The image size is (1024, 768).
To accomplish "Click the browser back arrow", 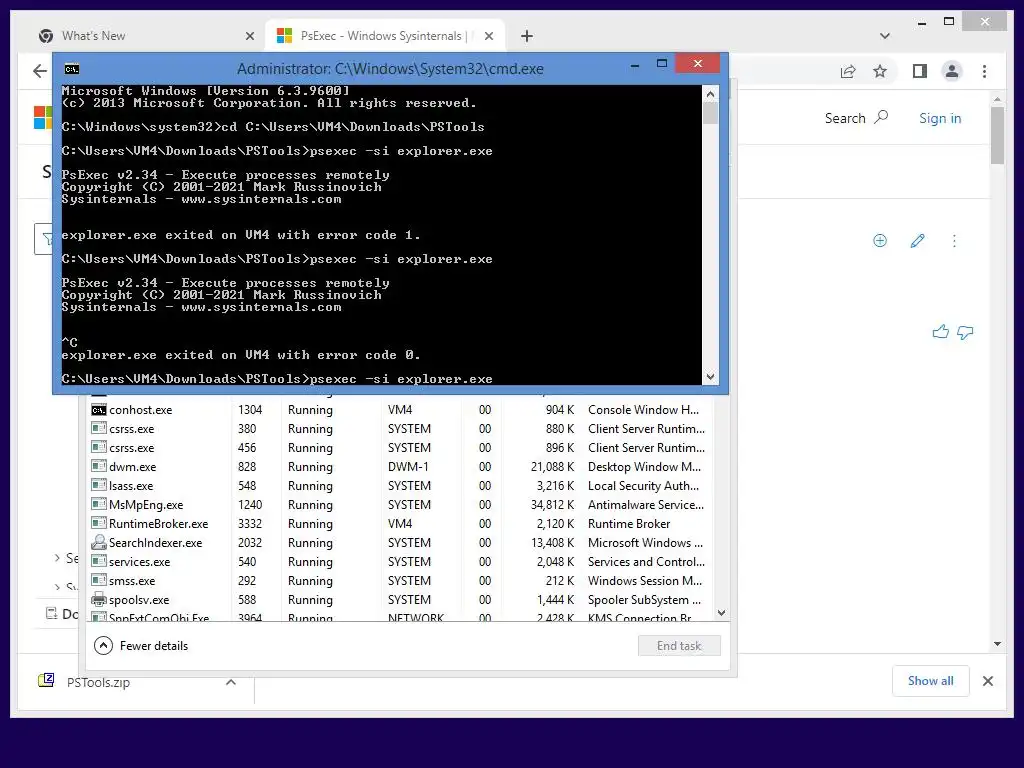I will coord(40,71).
